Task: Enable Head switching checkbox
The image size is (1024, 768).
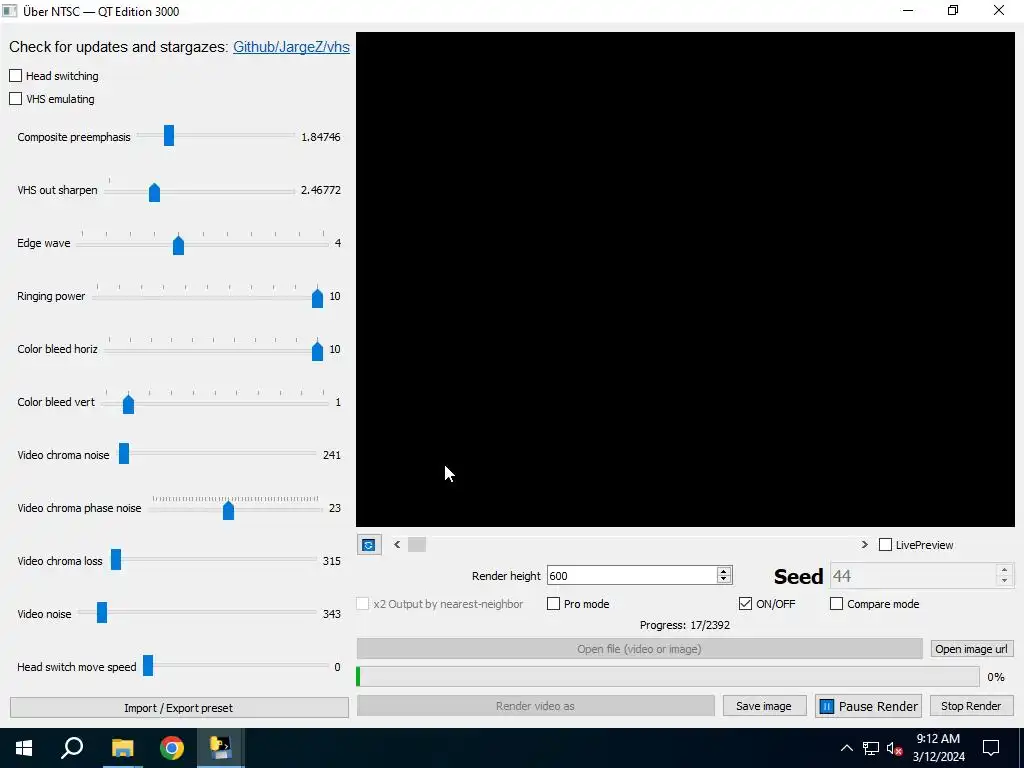Action: click(x=16, y=76)
